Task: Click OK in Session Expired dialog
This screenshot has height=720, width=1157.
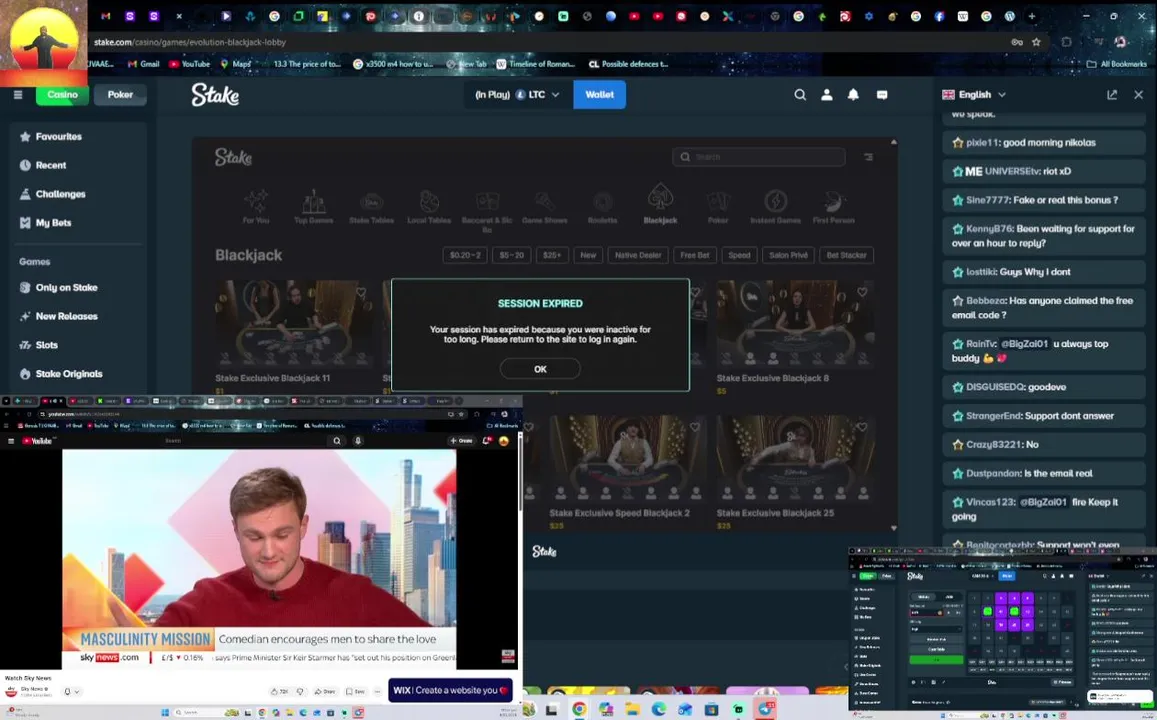Action: [x=540, y=369]
